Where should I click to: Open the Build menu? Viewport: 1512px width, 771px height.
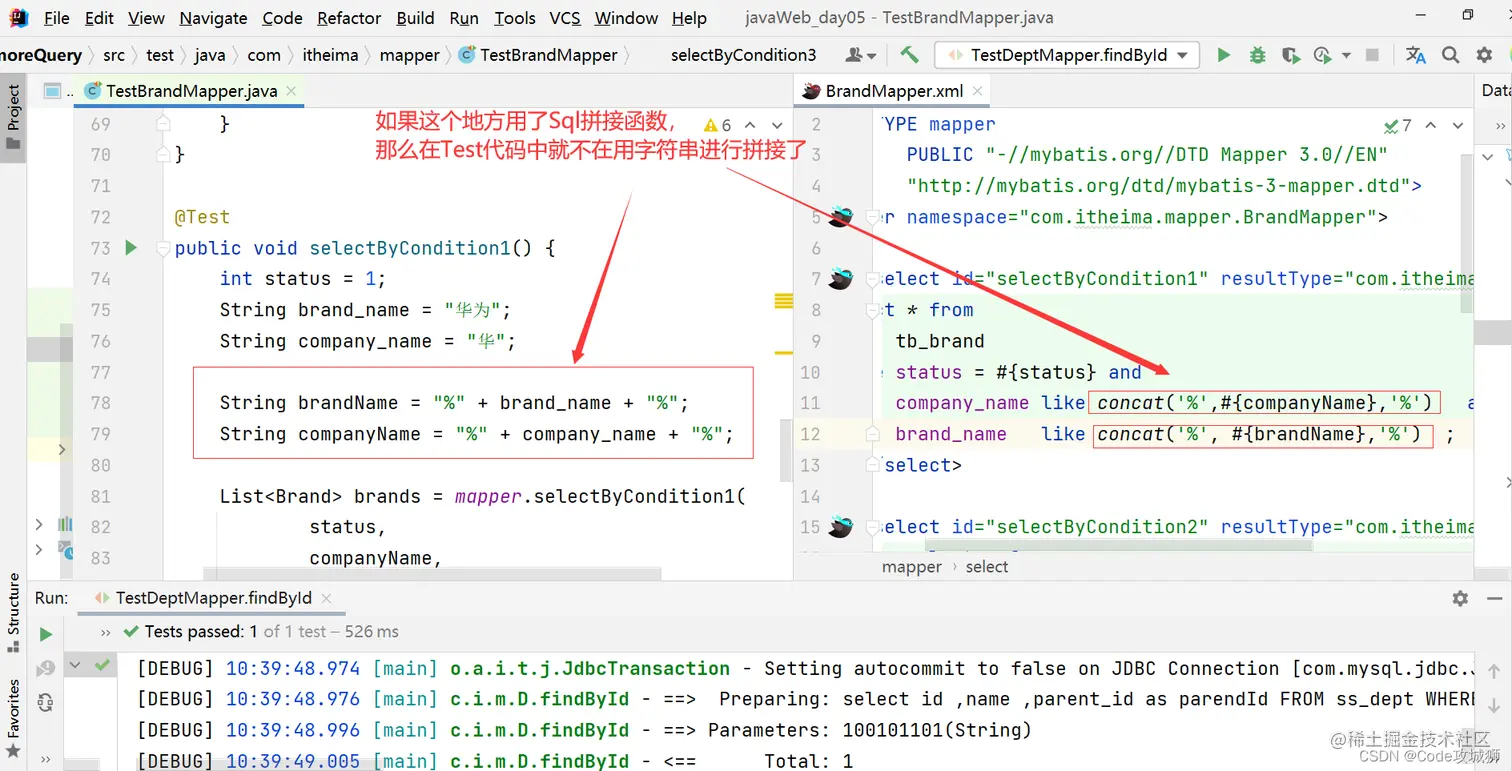click(415, 18)
